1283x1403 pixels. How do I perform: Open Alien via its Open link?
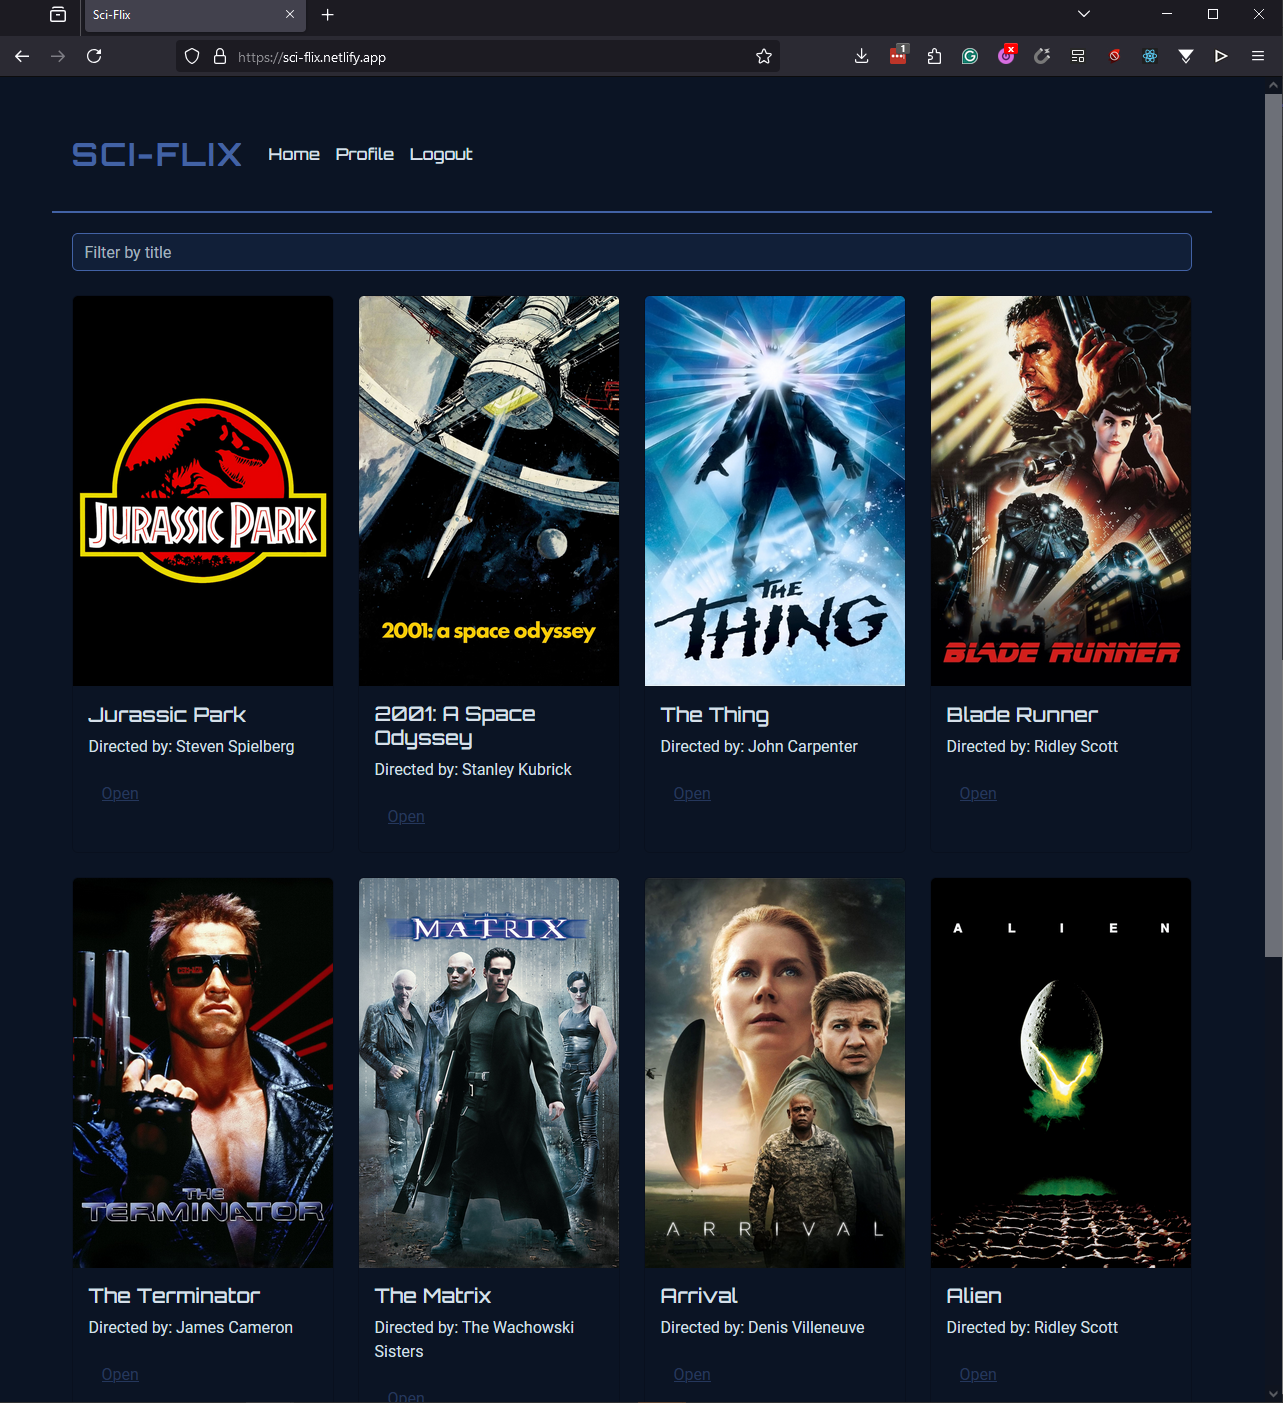(x=977, y=1374)
